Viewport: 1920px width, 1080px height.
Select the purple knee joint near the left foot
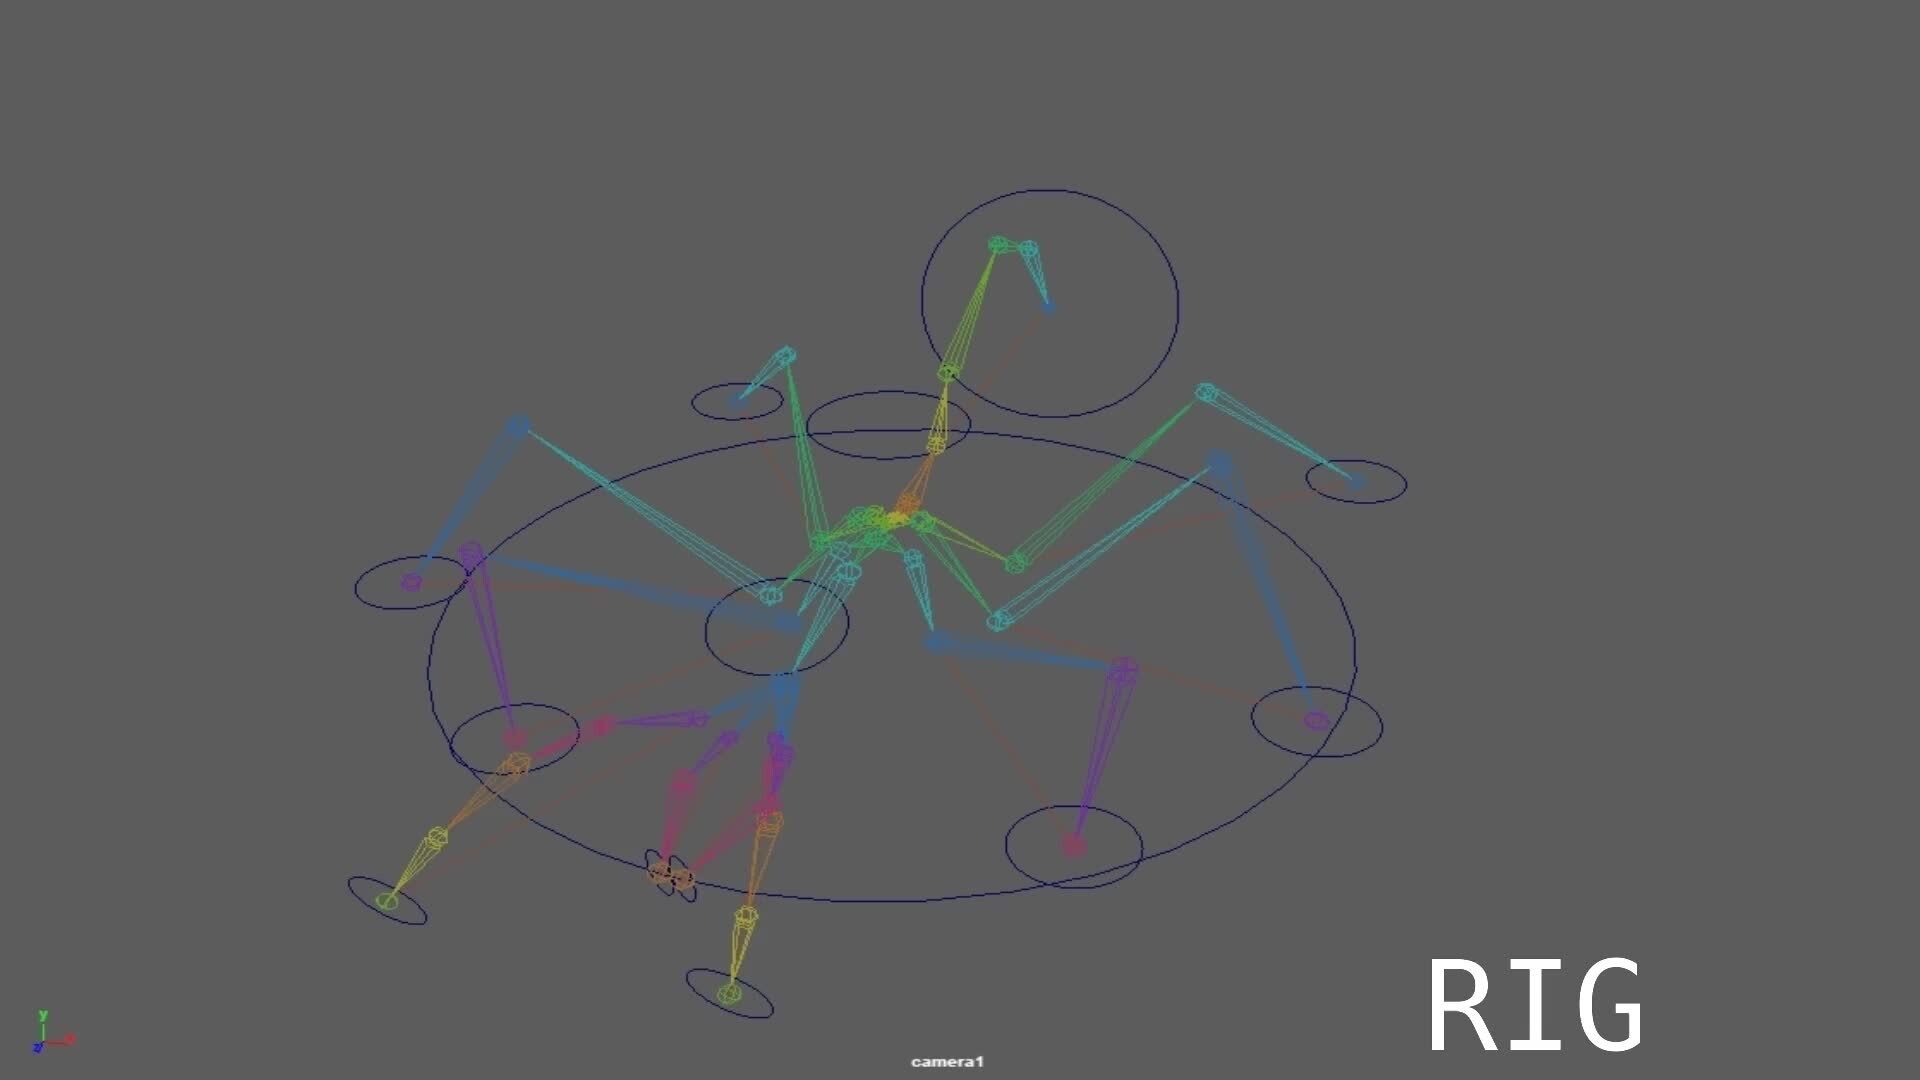point(471,553)
